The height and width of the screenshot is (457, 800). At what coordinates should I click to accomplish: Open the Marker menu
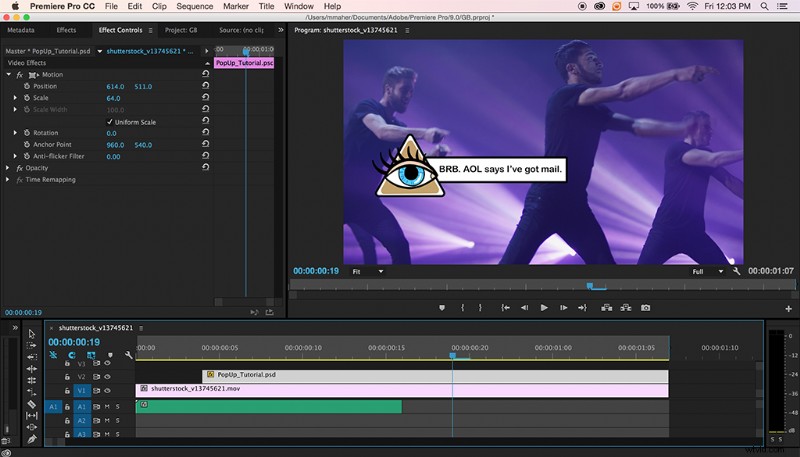(x=236, y=6)
